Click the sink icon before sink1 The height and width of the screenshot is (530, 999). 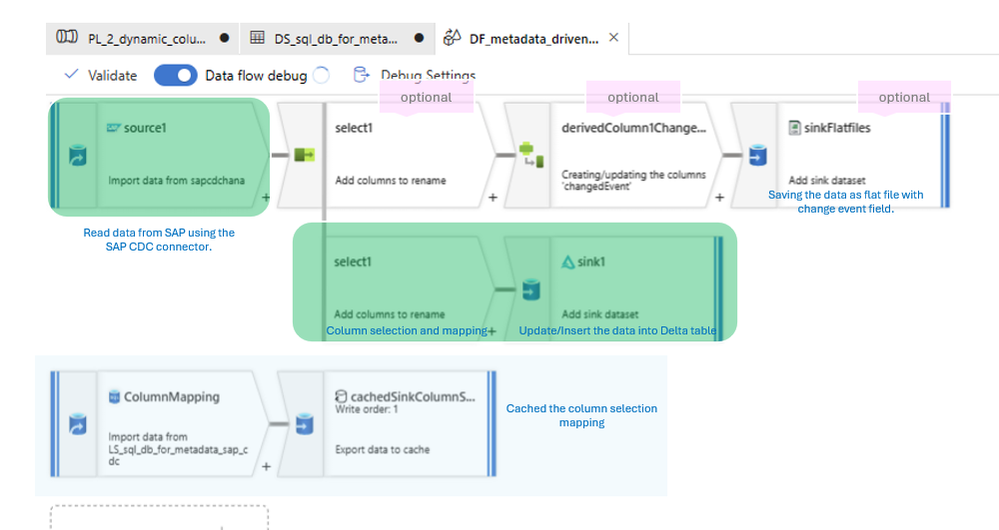click(531, 289)
